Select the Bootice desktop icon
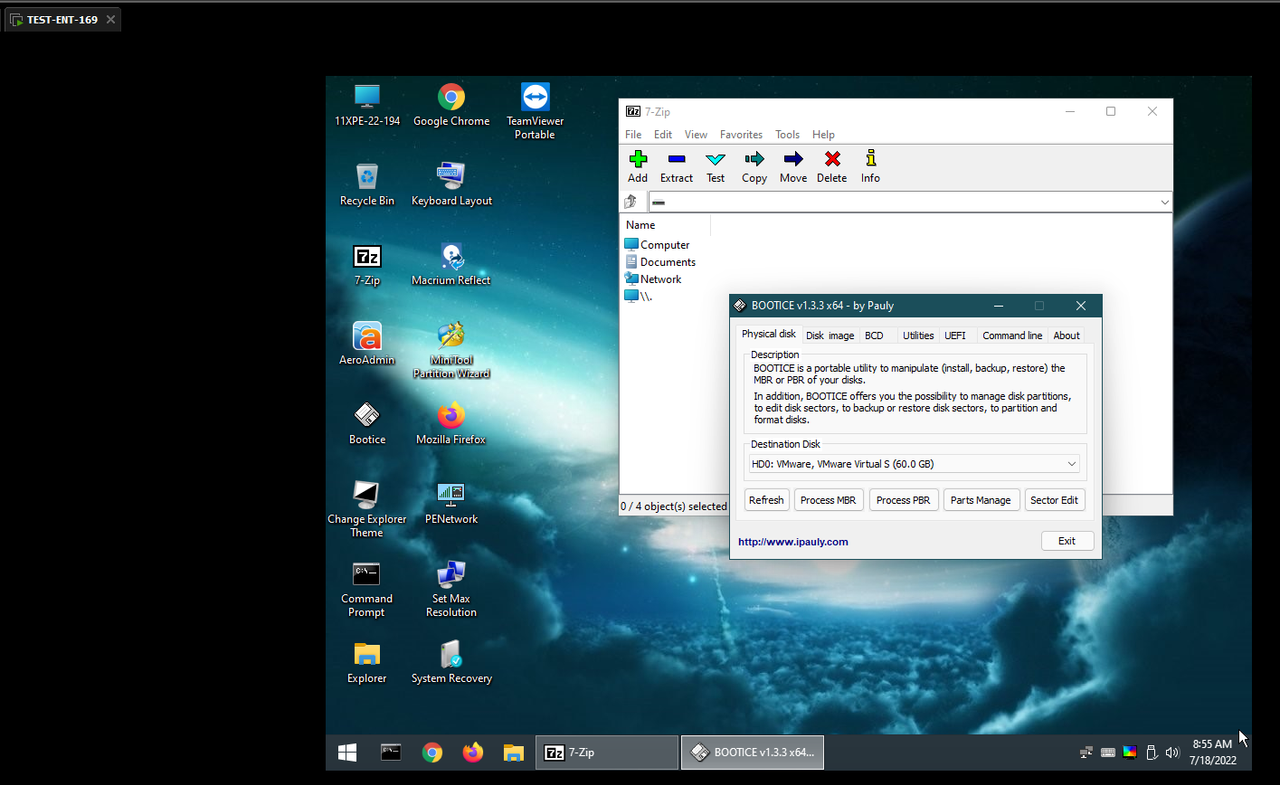This screenshot has height=785, width=1280. pyautogui.click(x=367, y=423)
